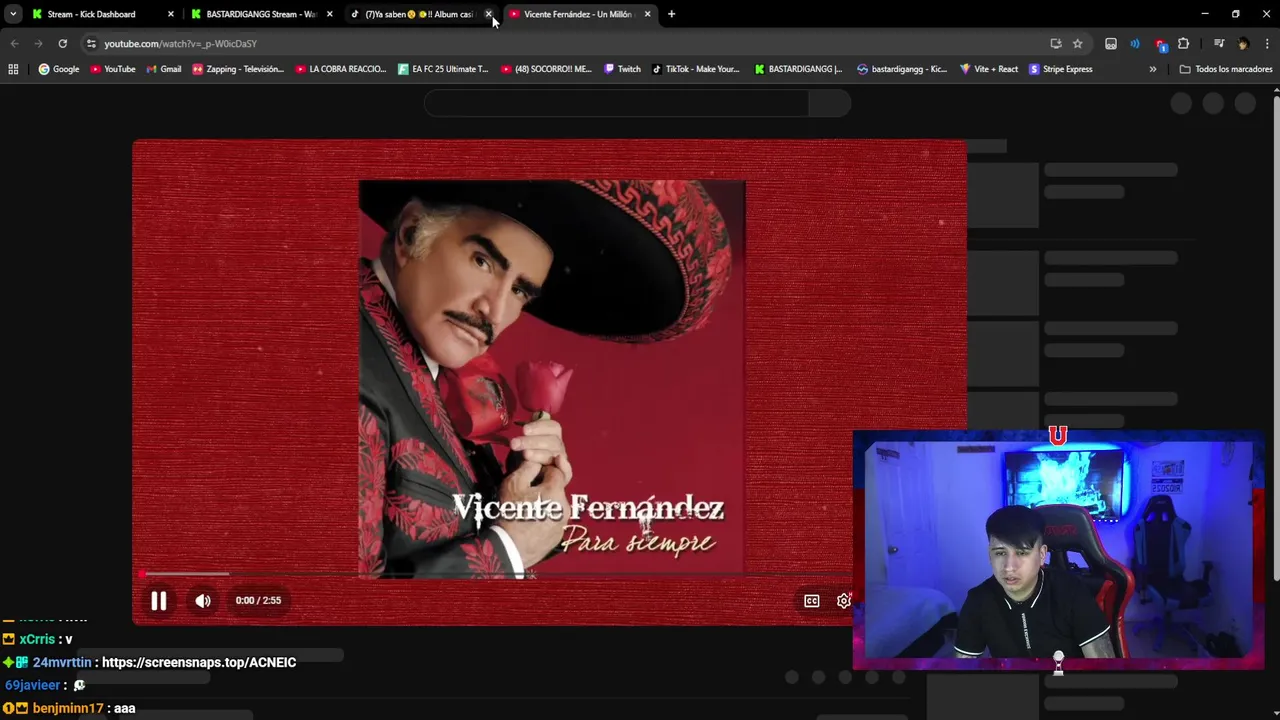Open the media controls music-note icon
1280x720 pixels.
pos(1218,43)
